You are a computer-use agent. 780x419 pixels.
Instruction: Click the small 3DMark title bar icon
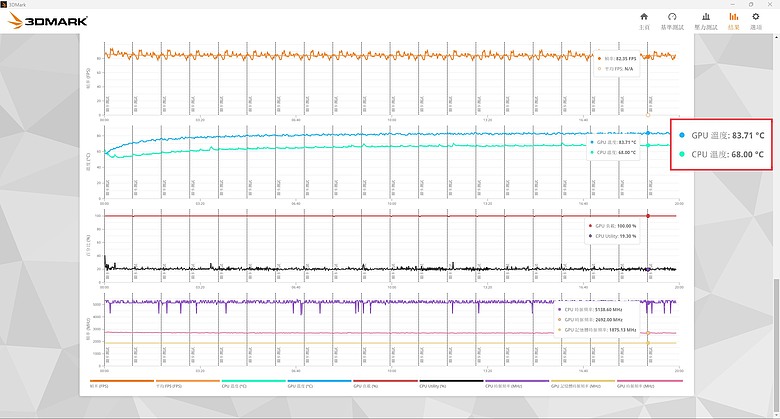coord(4,4)
